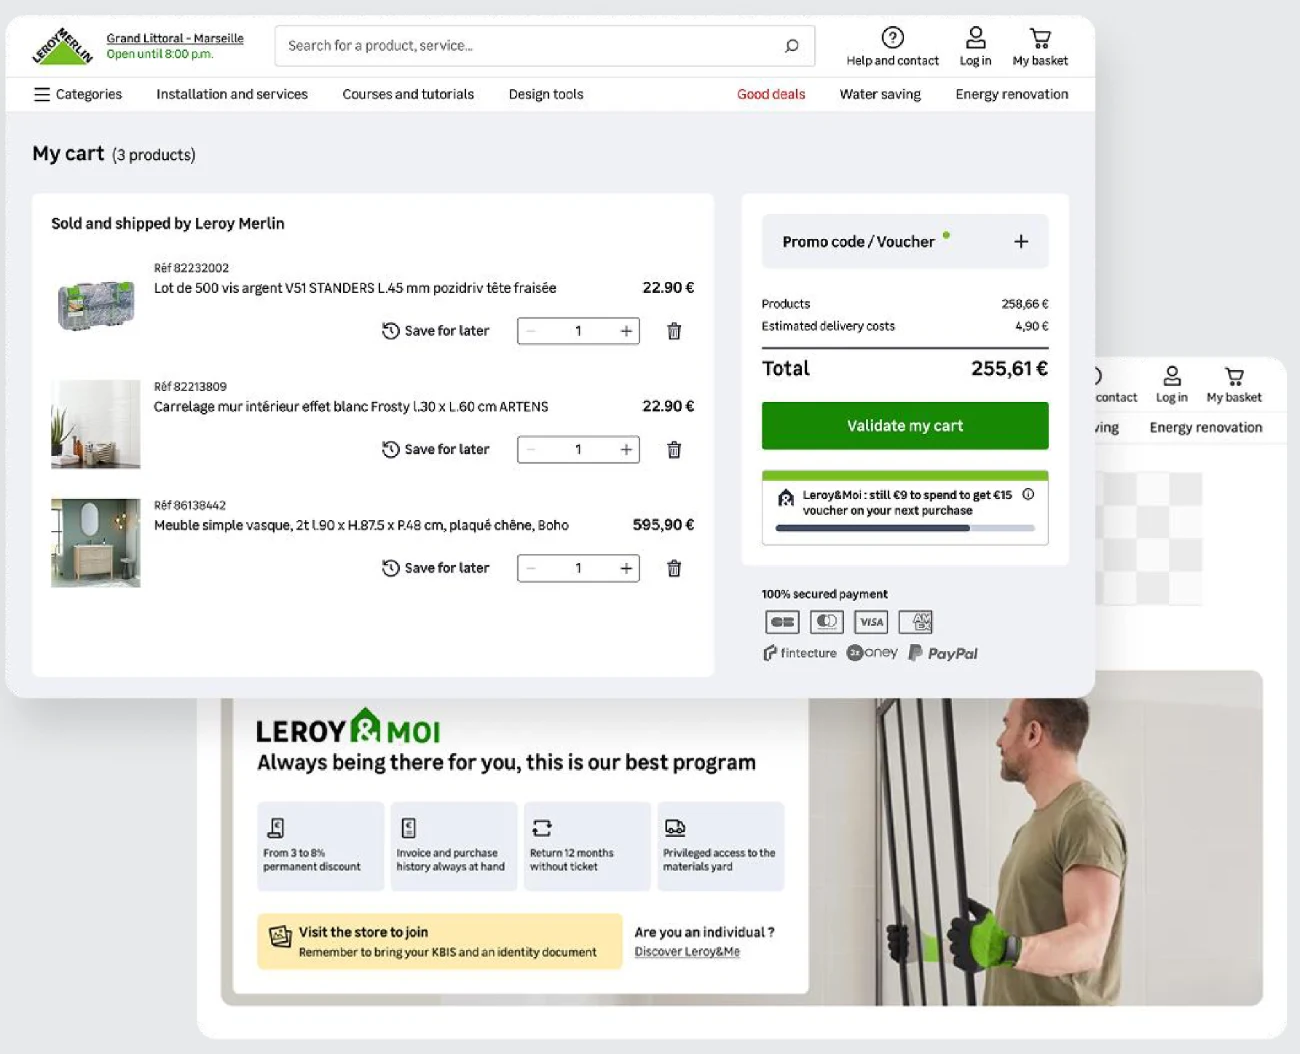Image resolution: width=1300 pixels, height=1054 pixels.
Task: Open My basket in cart window
Action: pos(1040,47)
